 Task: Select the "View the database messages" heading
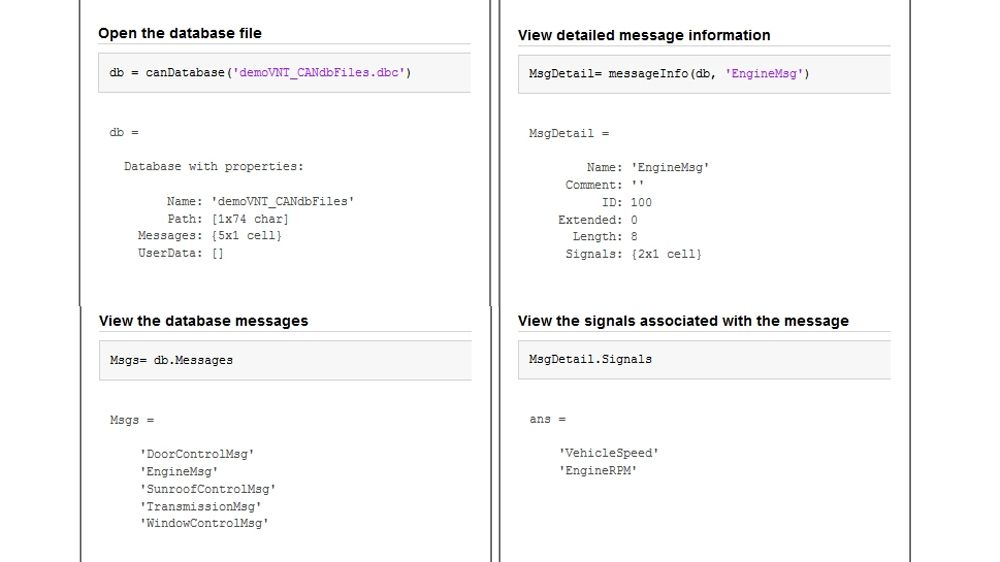203,321
